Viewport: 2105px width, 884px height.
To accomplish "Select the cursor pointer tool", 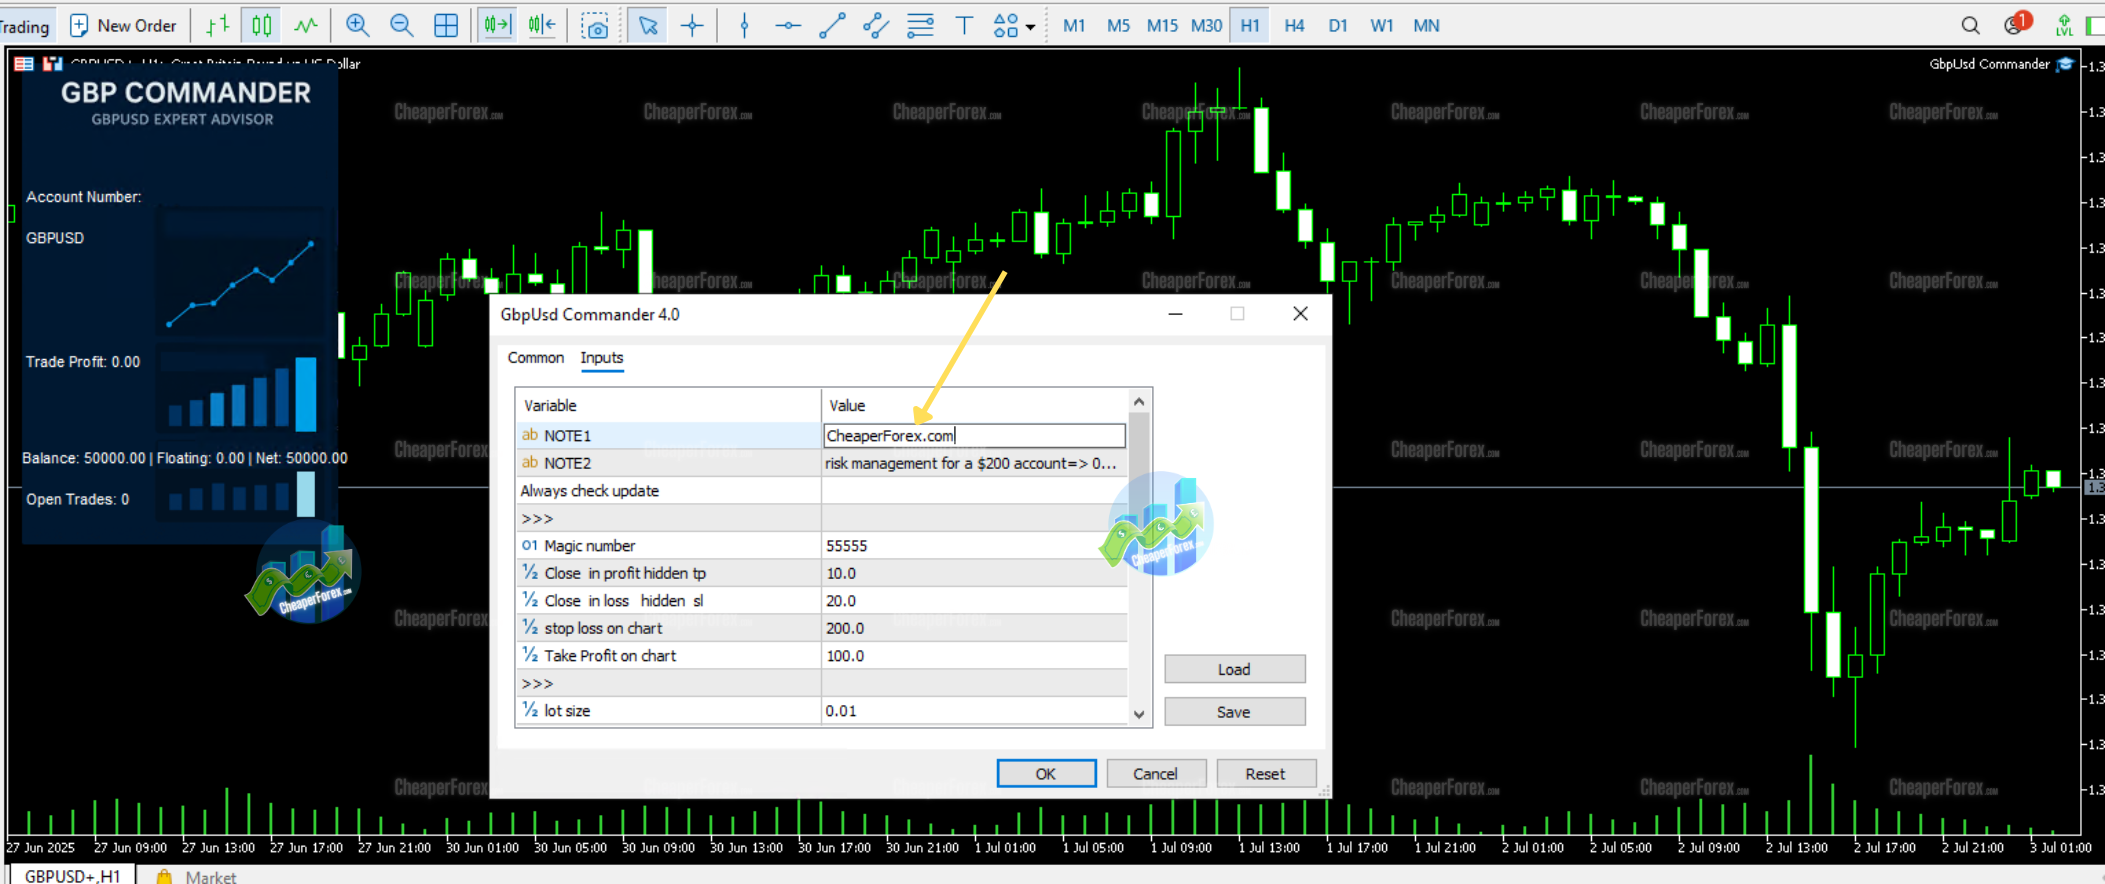I will (648, 25).
